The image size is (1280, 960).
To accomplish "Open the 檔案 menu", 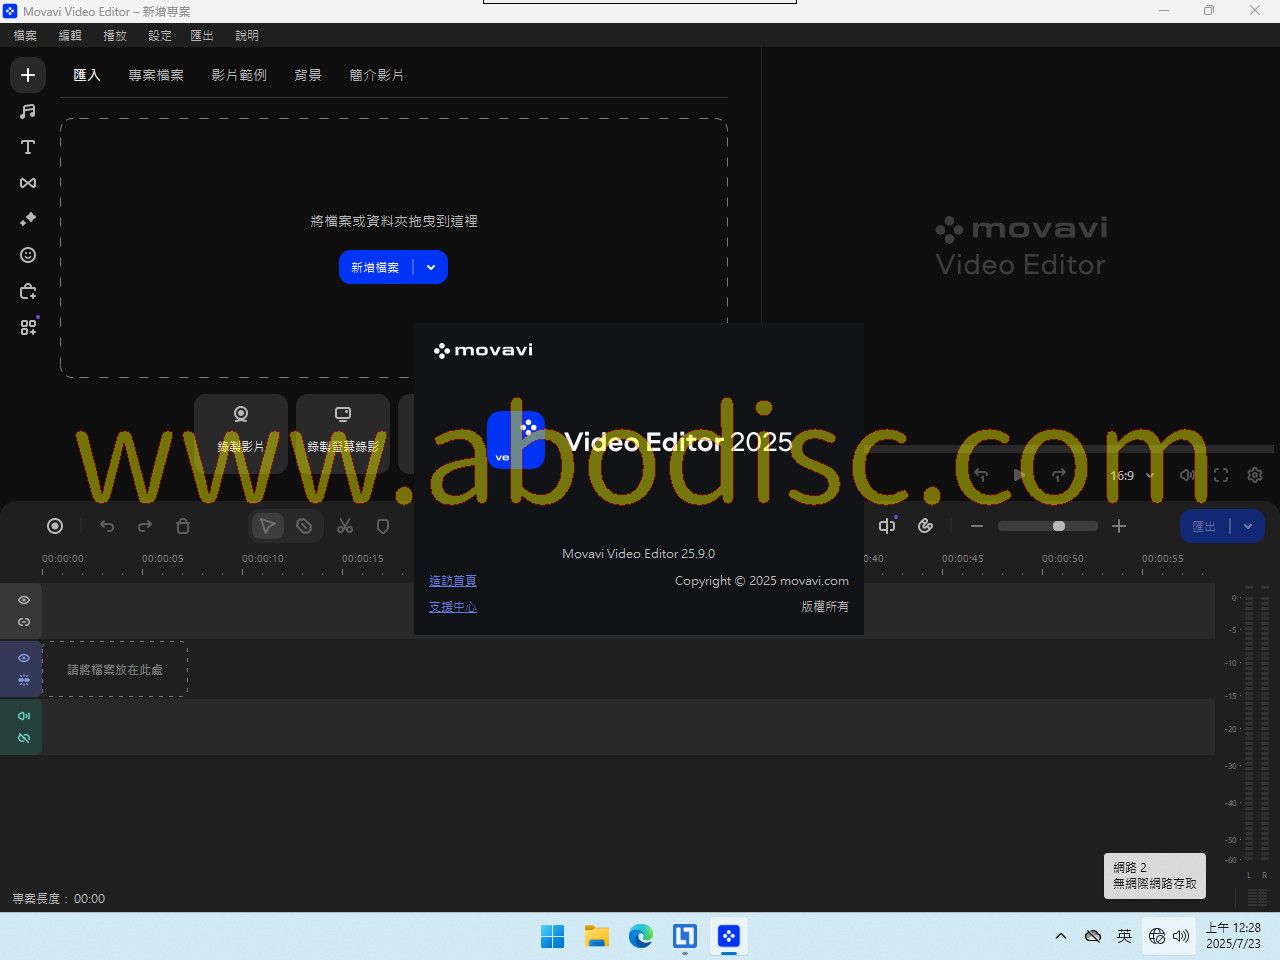I will 25,35.
